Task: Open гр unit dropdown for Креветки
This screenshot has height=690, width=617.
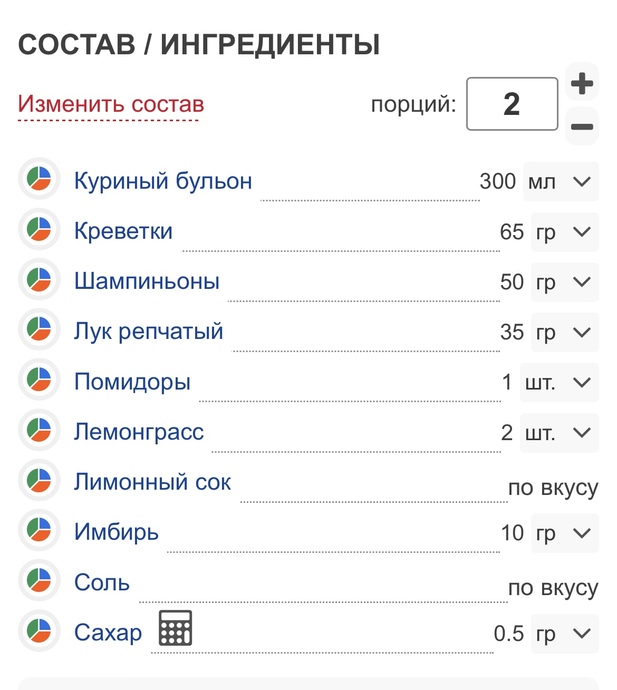Action: click(x=565, y=232)
